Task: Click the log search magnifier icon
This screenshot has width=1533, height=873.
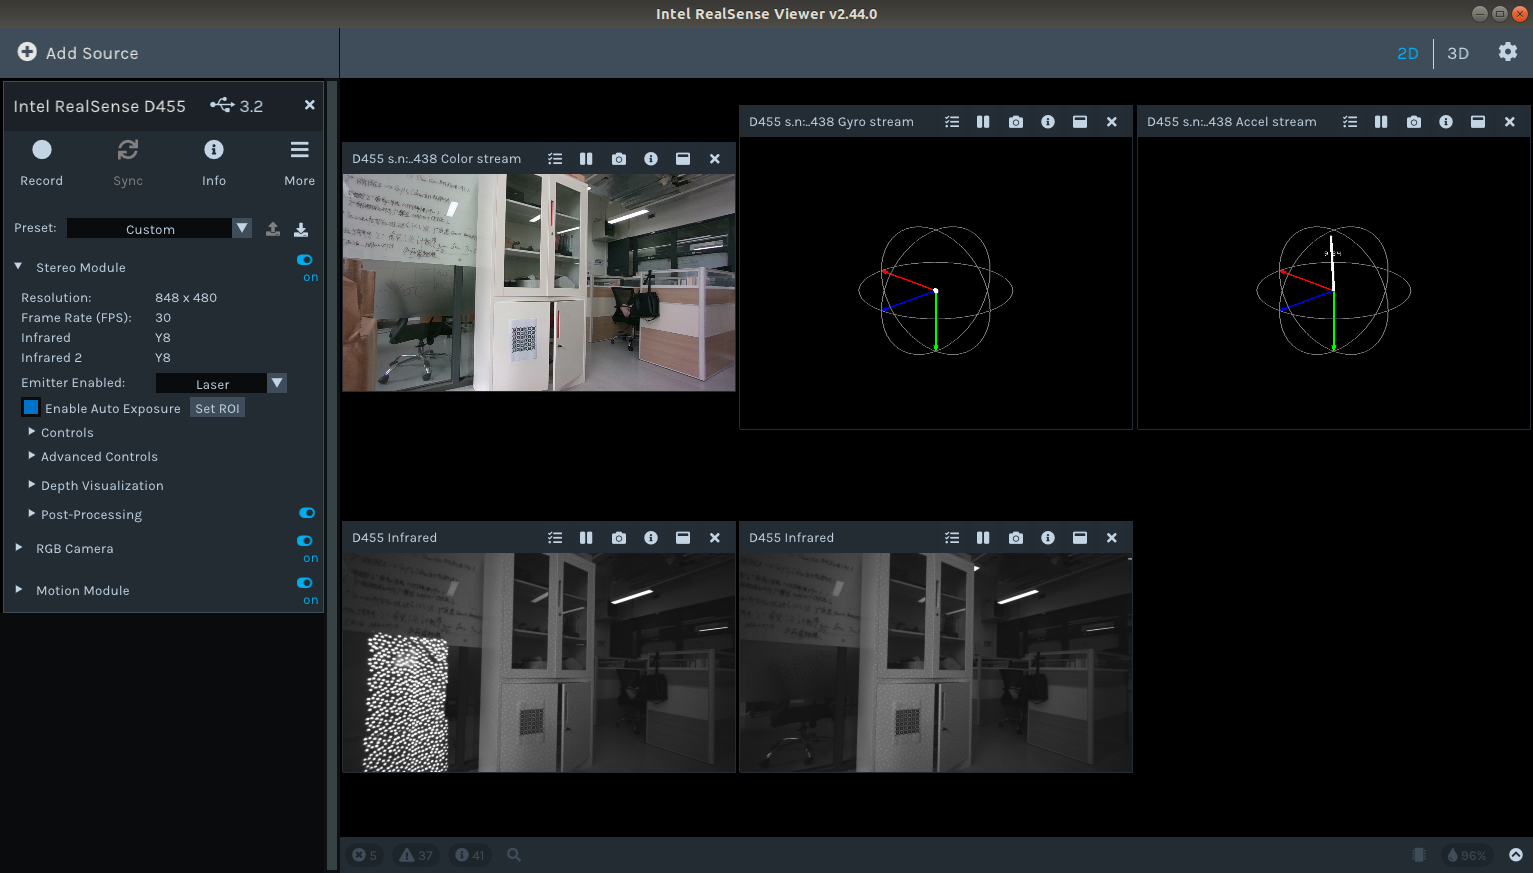Action: 514,855
